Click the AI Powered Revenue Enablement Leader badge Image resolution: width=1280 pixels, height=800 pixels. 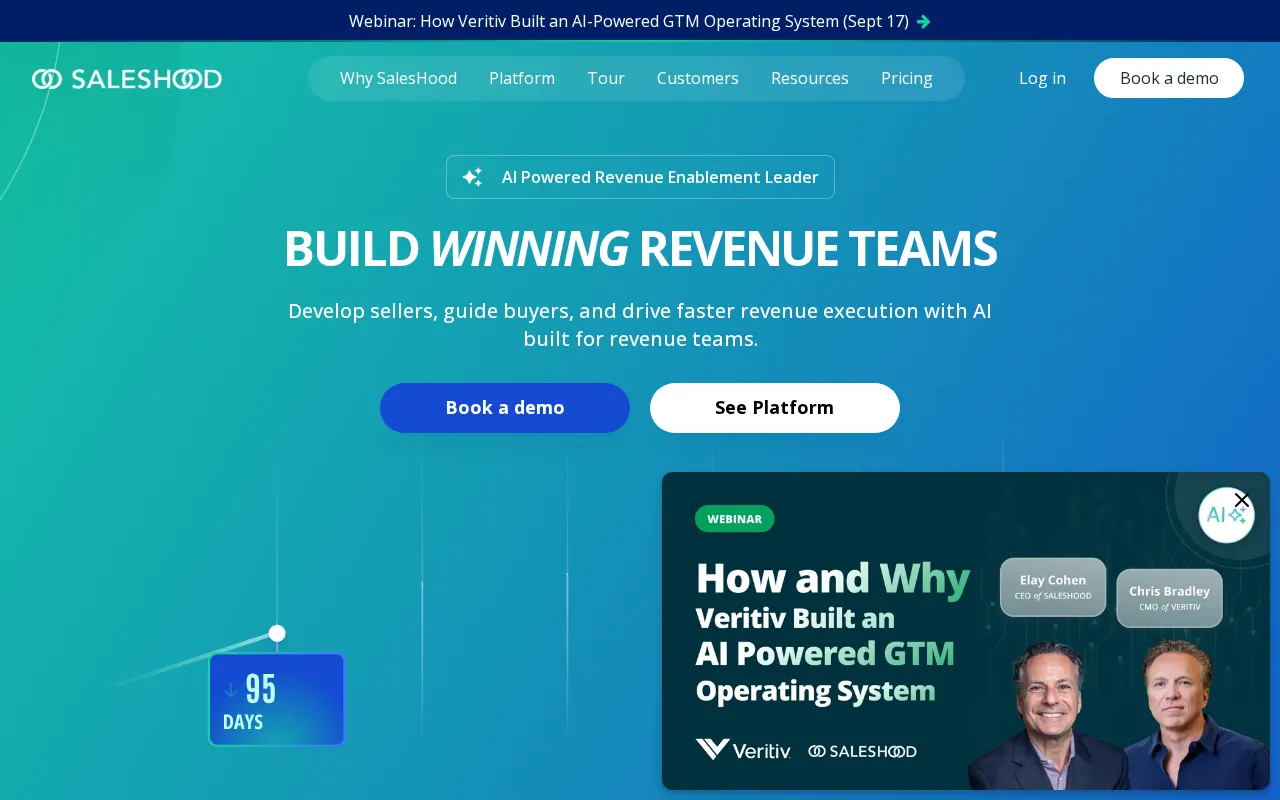tap(640, 177)
